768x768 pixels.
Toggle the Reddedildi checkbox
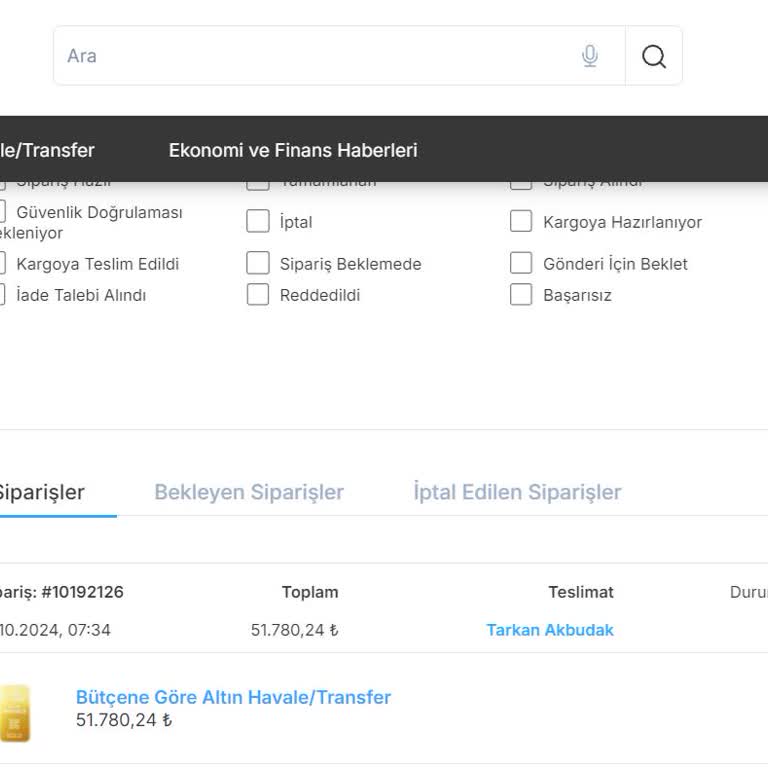tap(258, 294)
